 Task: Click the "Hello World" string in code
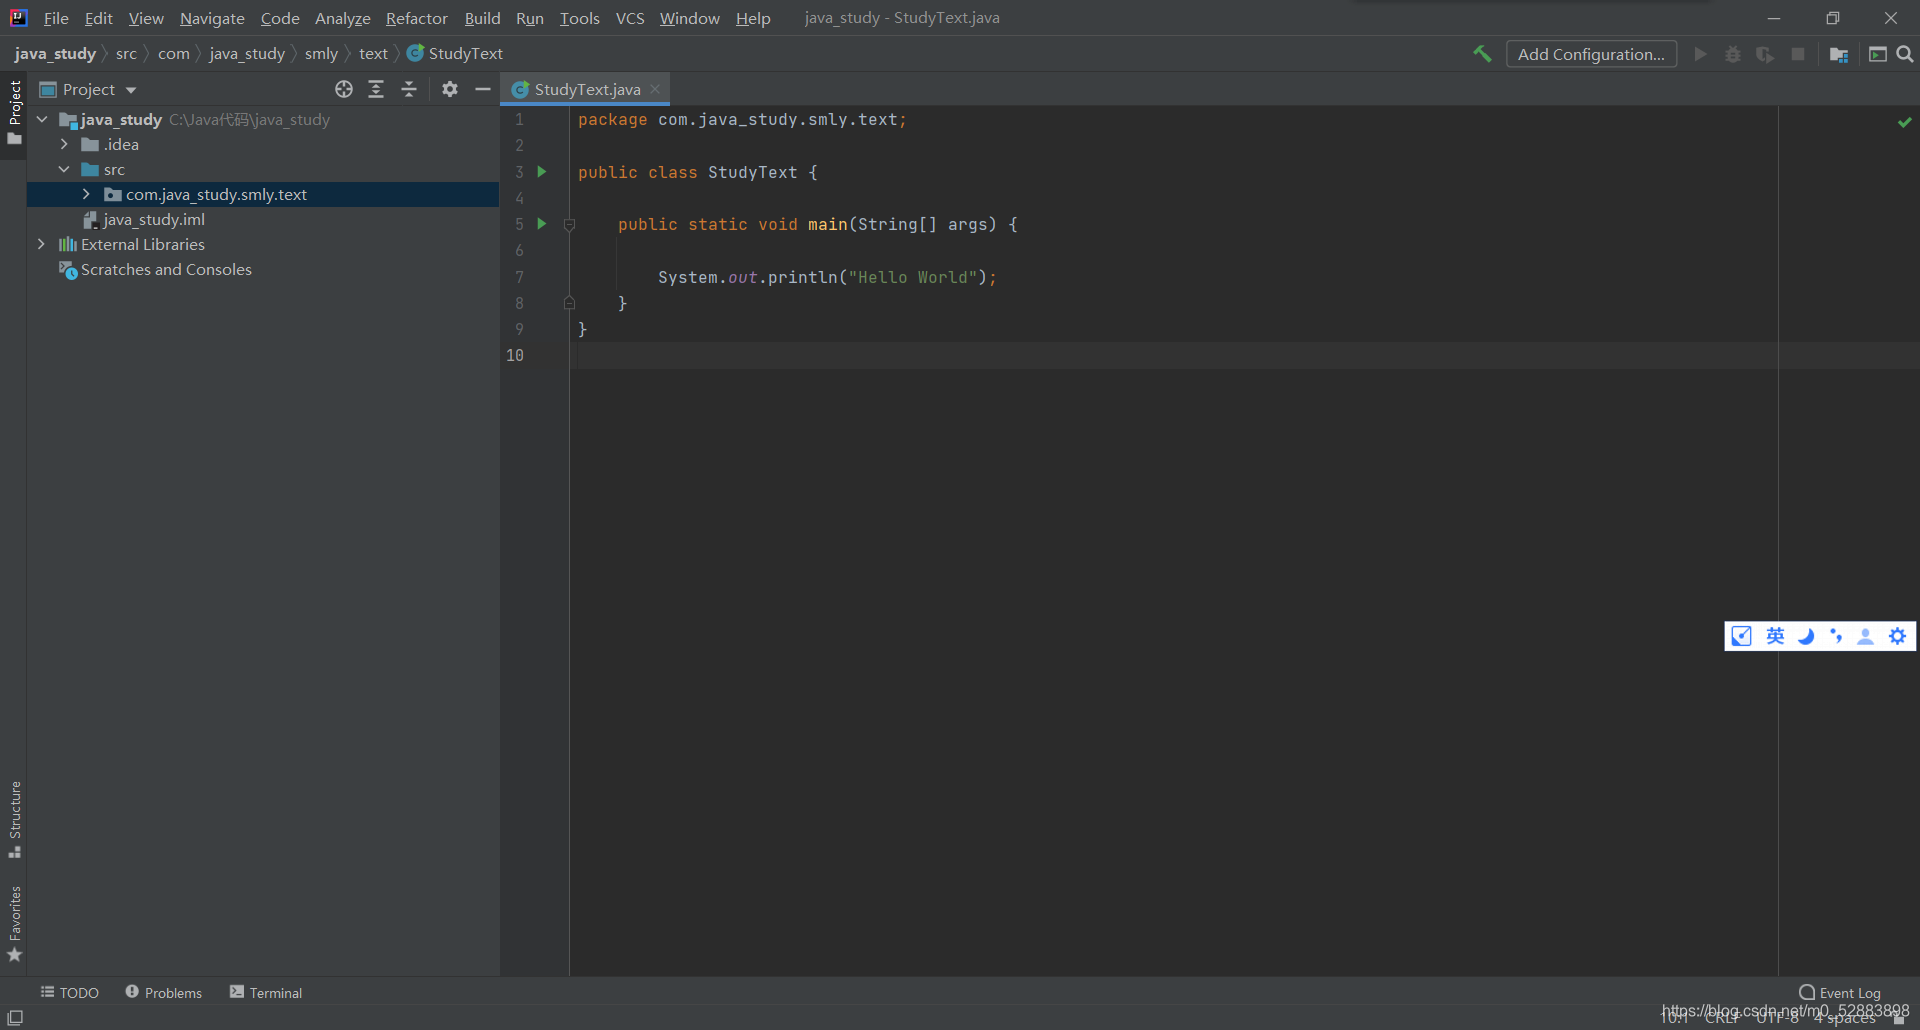(912, 277)
